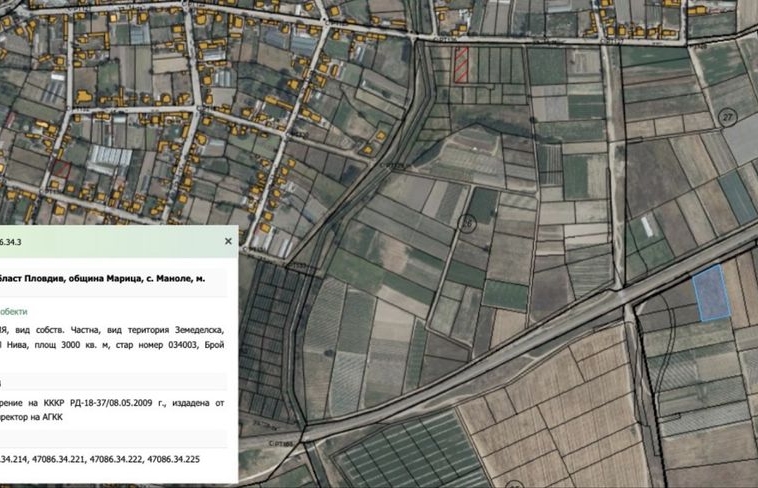Click the order text РД-18-37/08.05.2009

(x=111, y=402)
